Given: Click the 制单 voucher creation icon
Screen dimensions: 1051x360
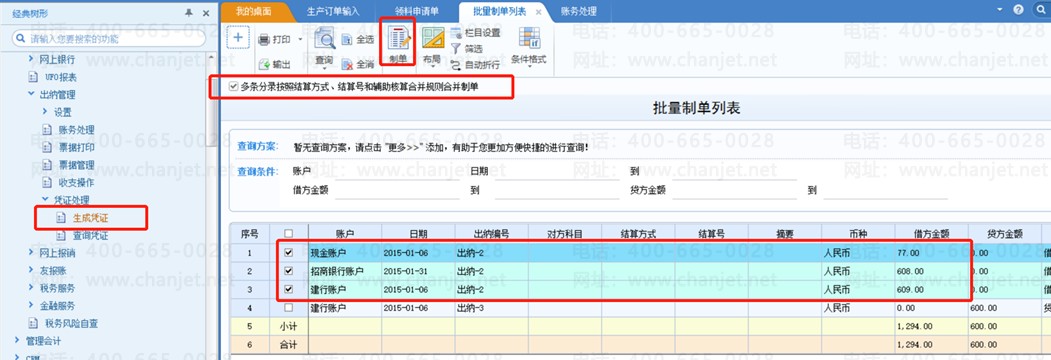Looking at the screenshot, I should (x=398, y=38).
